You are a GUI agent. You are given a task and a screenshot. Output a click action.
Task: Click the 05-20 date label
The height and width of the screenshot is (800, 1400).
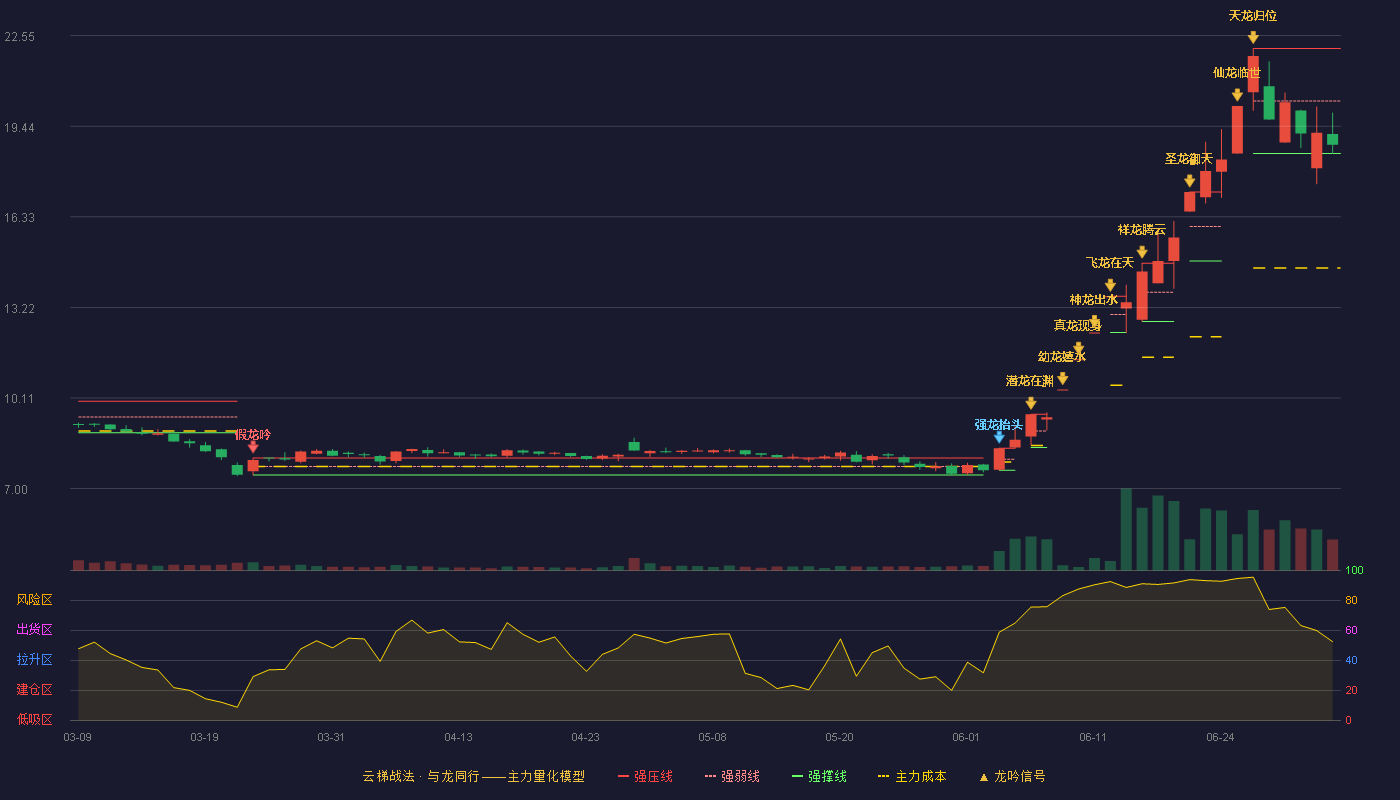[x=839, y=737]
